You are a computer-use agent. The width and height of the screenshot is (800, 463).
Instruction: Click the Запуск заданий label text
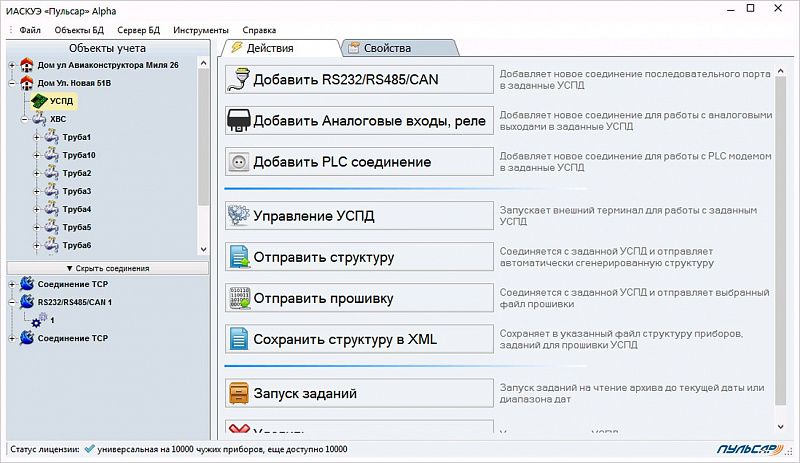305,394
